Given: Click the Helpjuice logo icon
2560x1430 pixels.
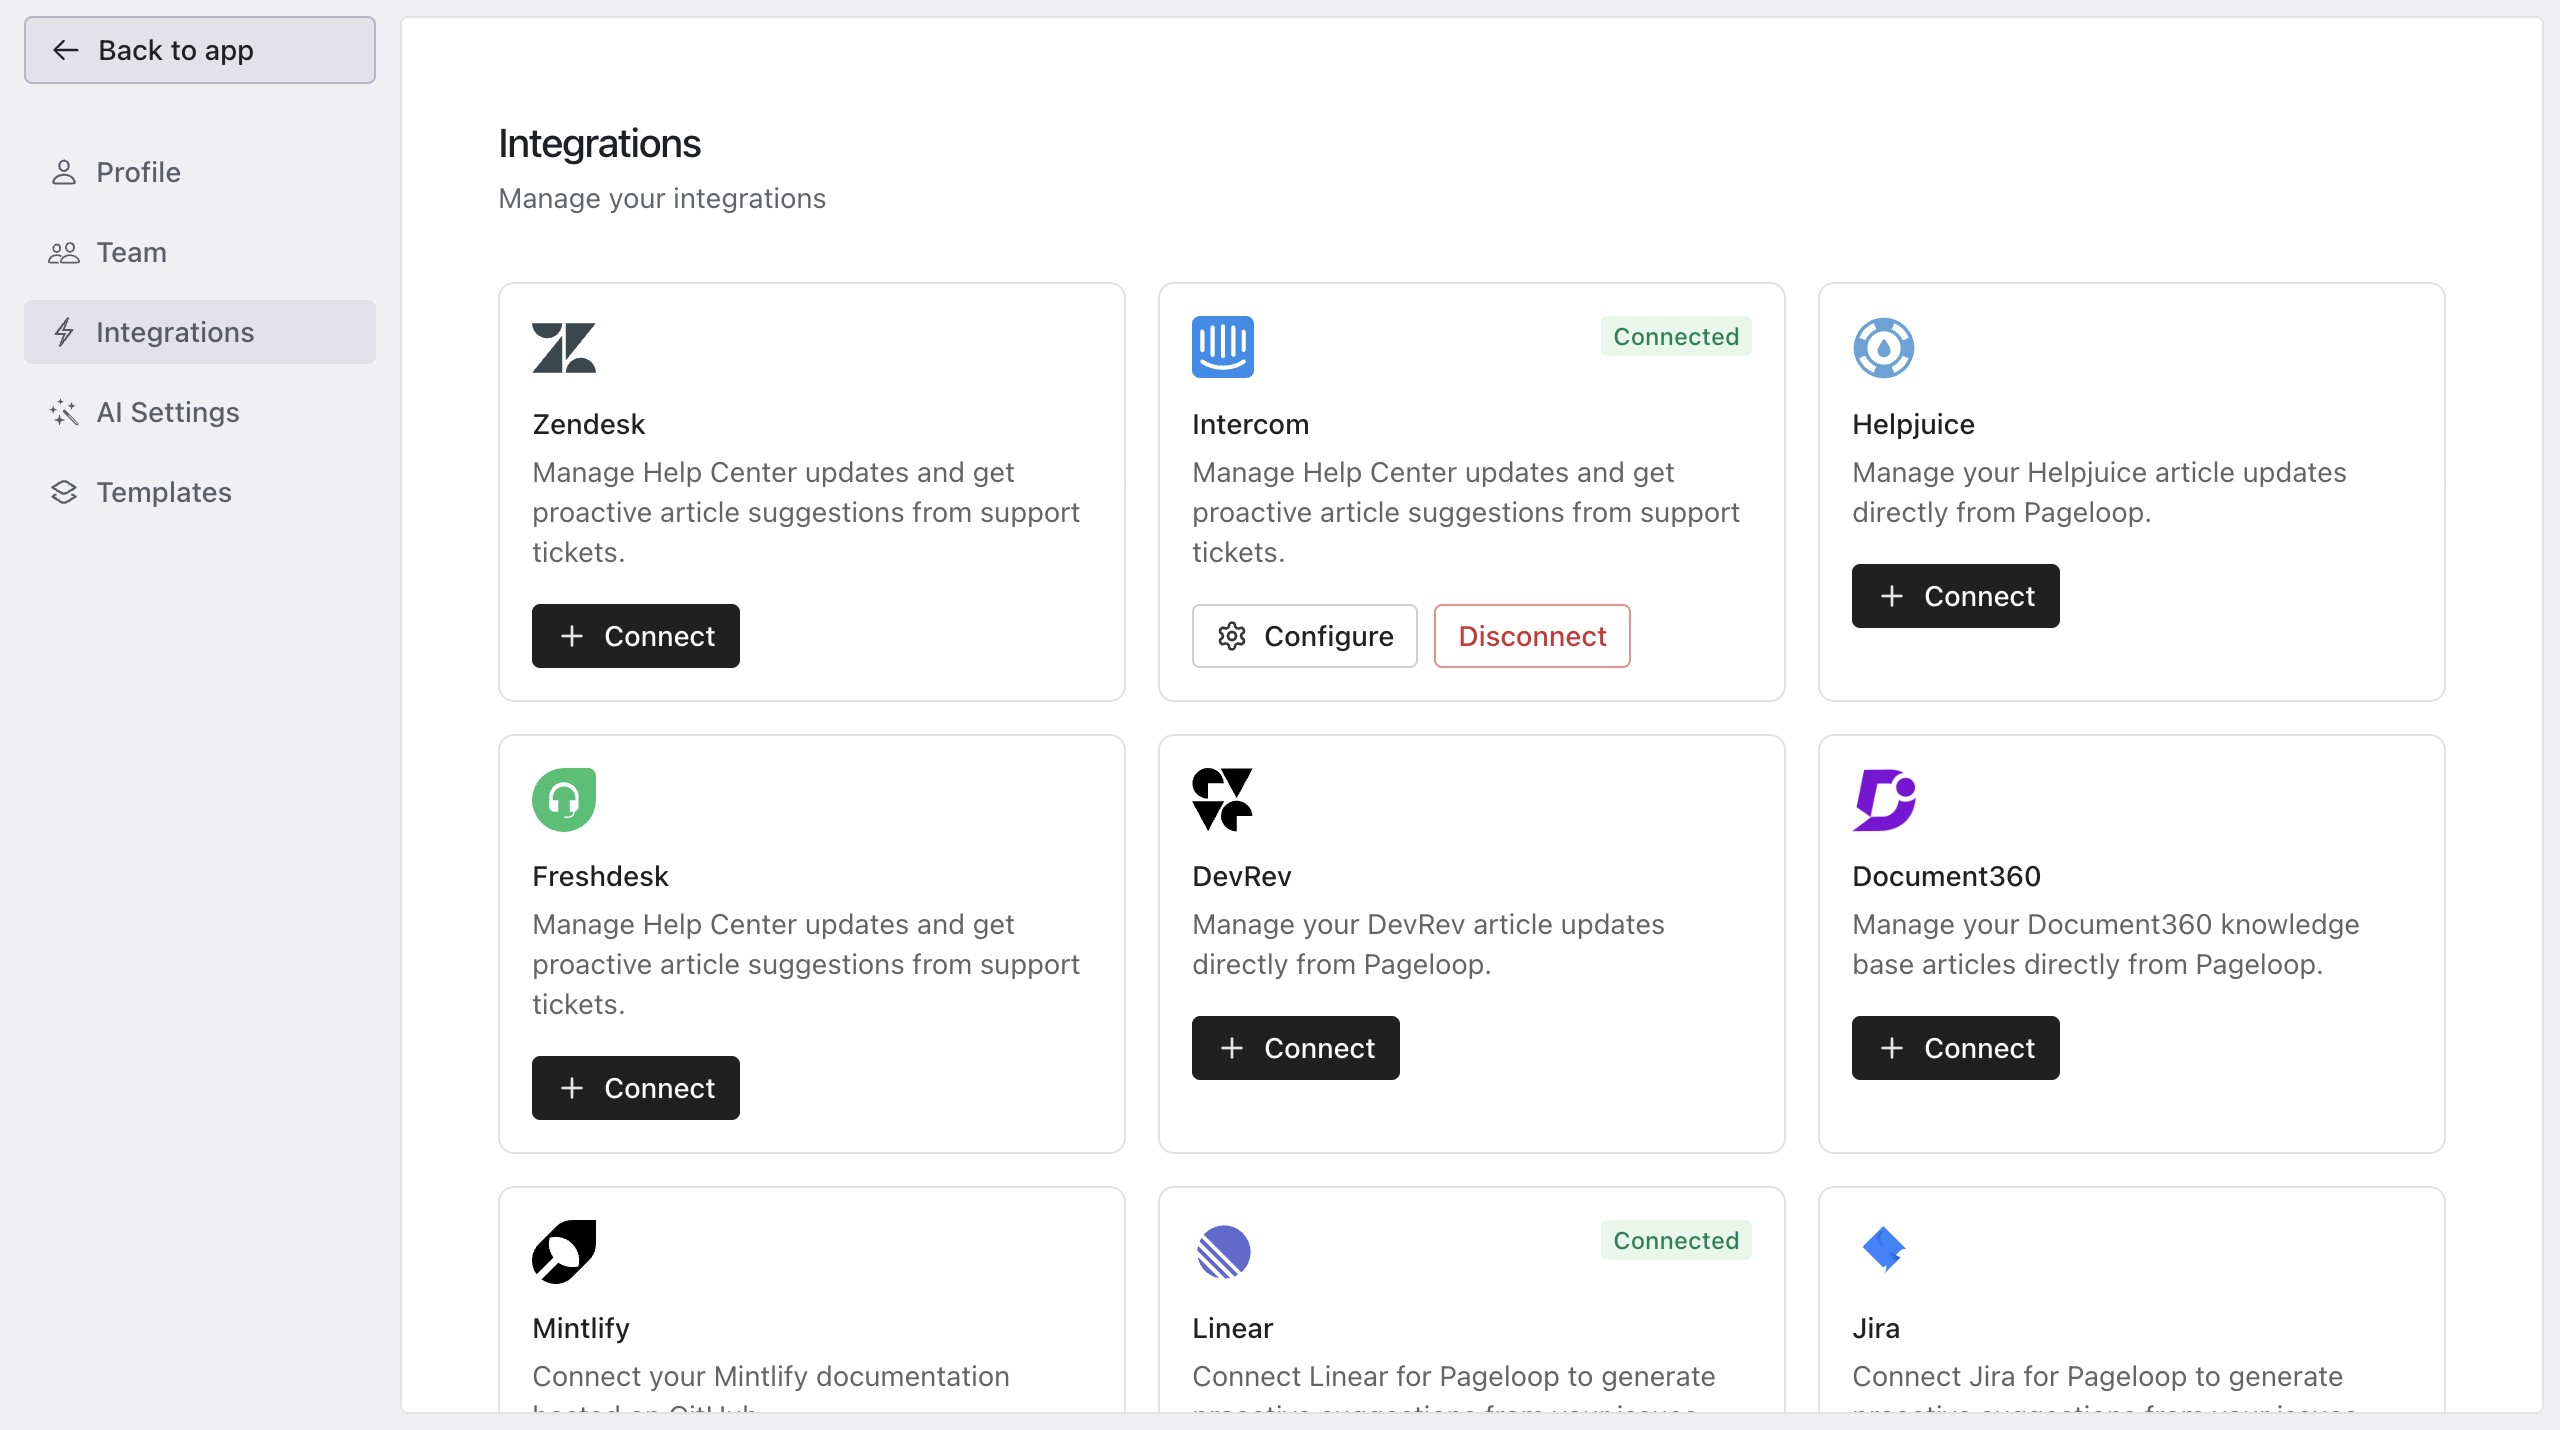Looking at the screenshot, I should coord(1884,348).
